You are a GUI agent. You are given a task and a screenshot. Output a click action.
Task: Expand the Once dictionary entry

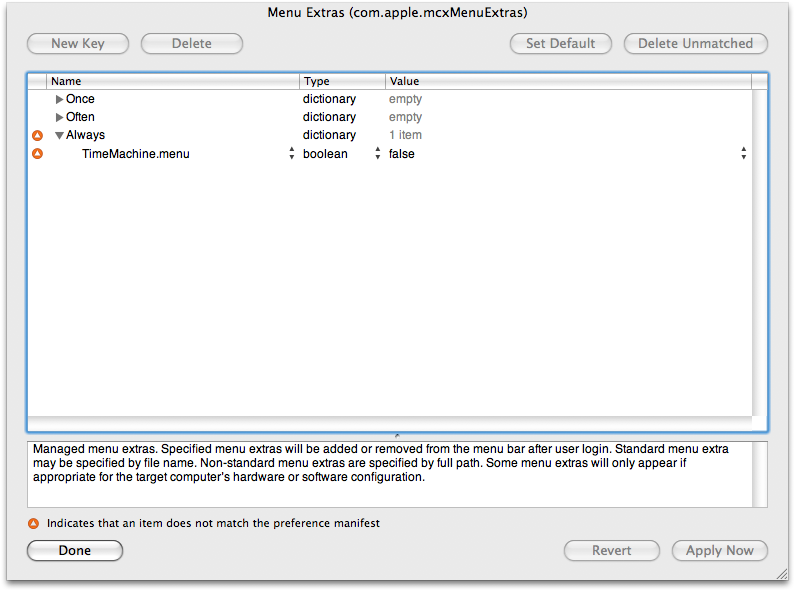click(x=60, y=99)
